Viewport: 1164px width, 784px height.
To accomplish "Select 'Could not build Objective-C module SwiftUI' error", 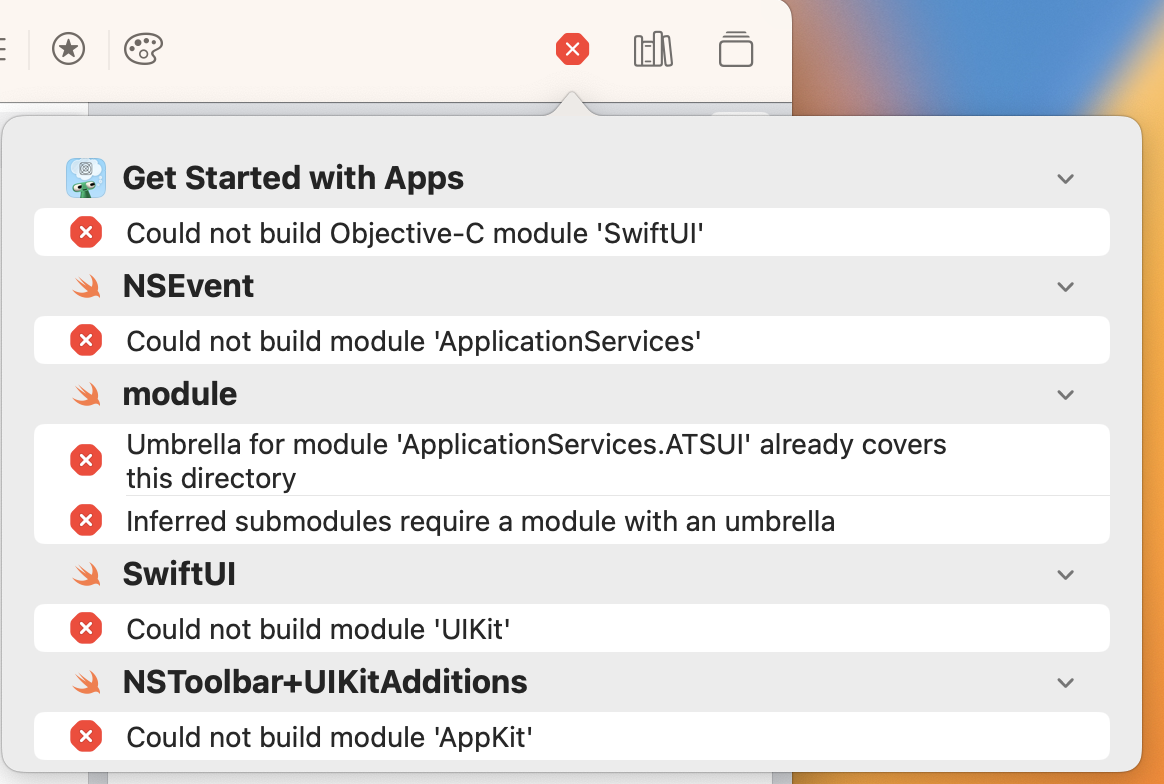I will coord(572,232).
